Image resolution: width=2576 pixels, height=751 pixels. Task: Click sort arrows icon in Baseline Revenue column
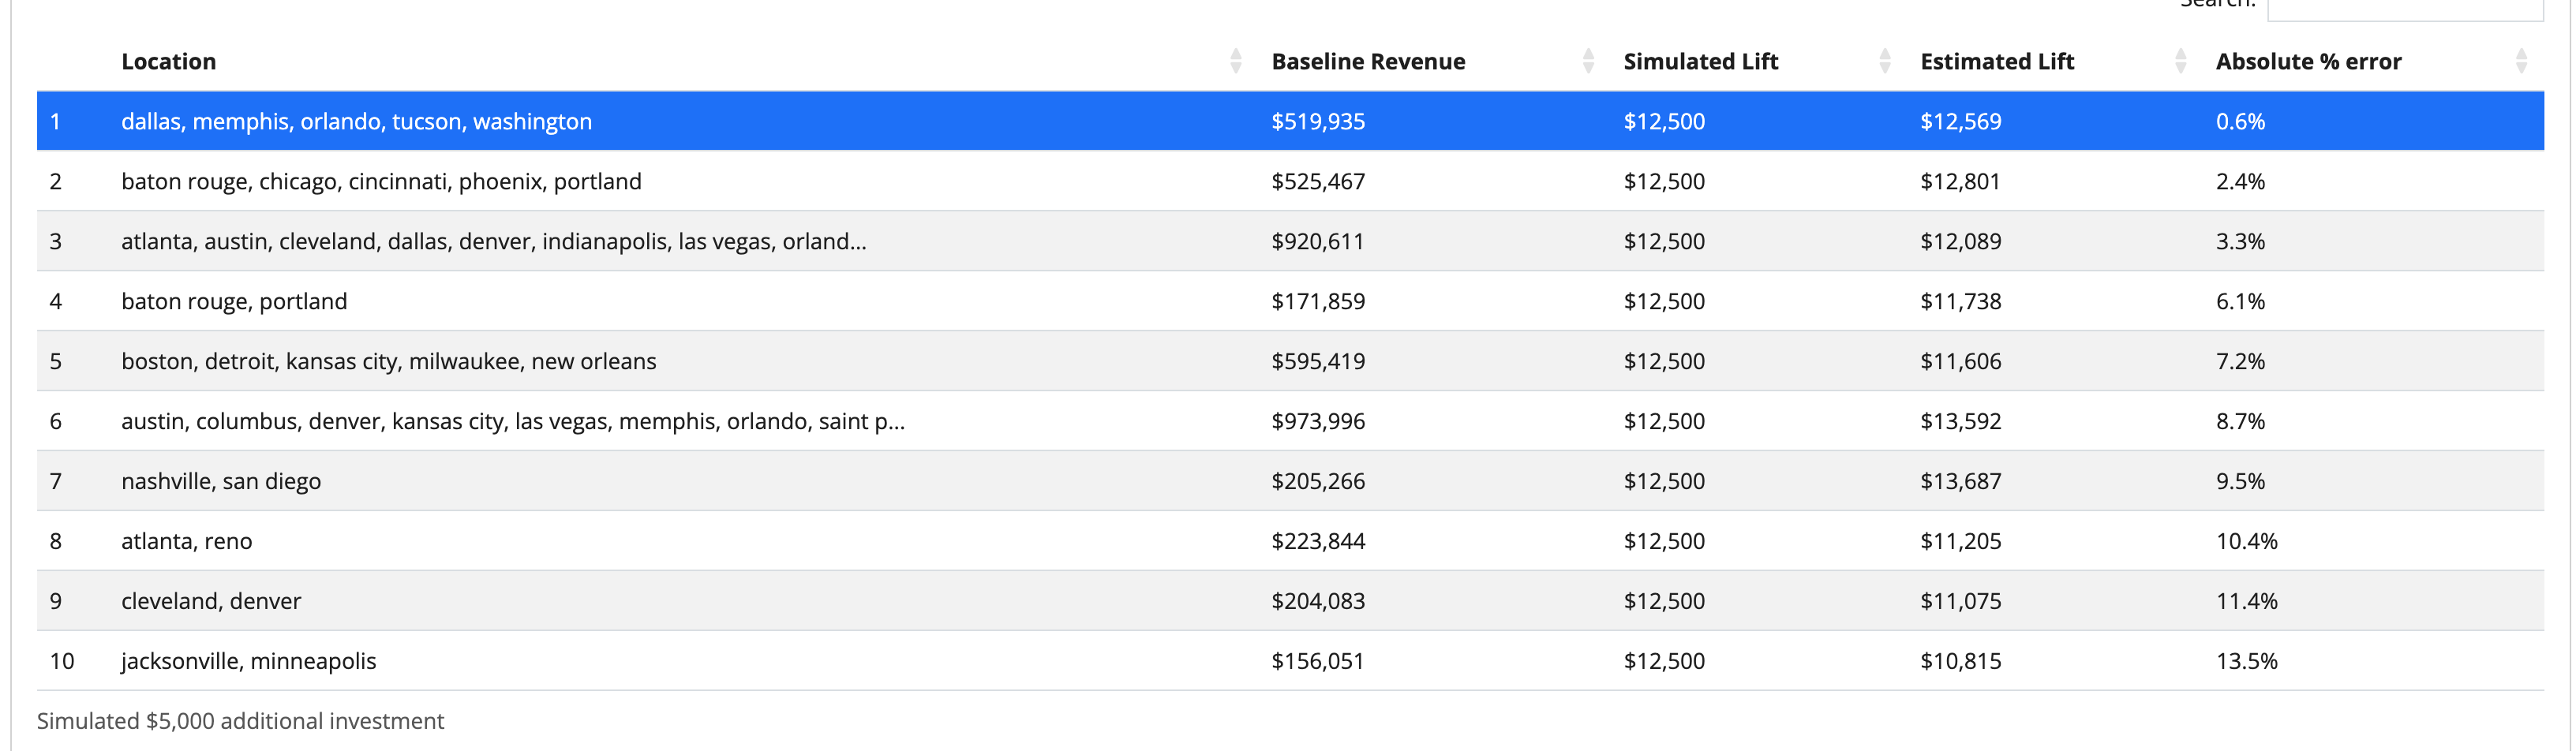click(x=1588, y=61)
